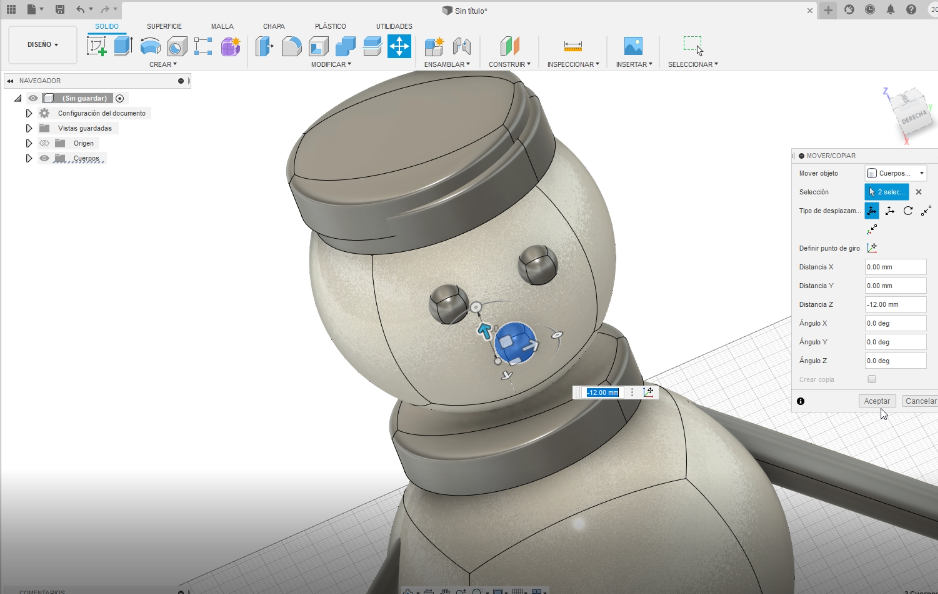Click the Measure icon above INSPECCIONAR
938x594 pixels.
(x=573, y=46)
